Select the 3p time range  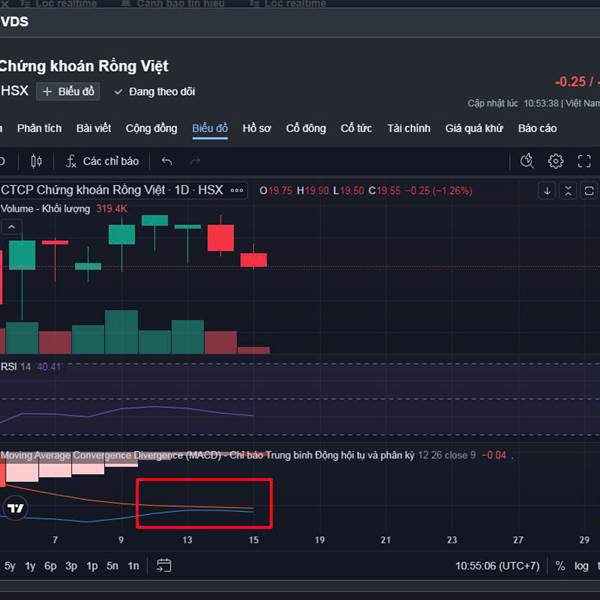click(71, 566)
